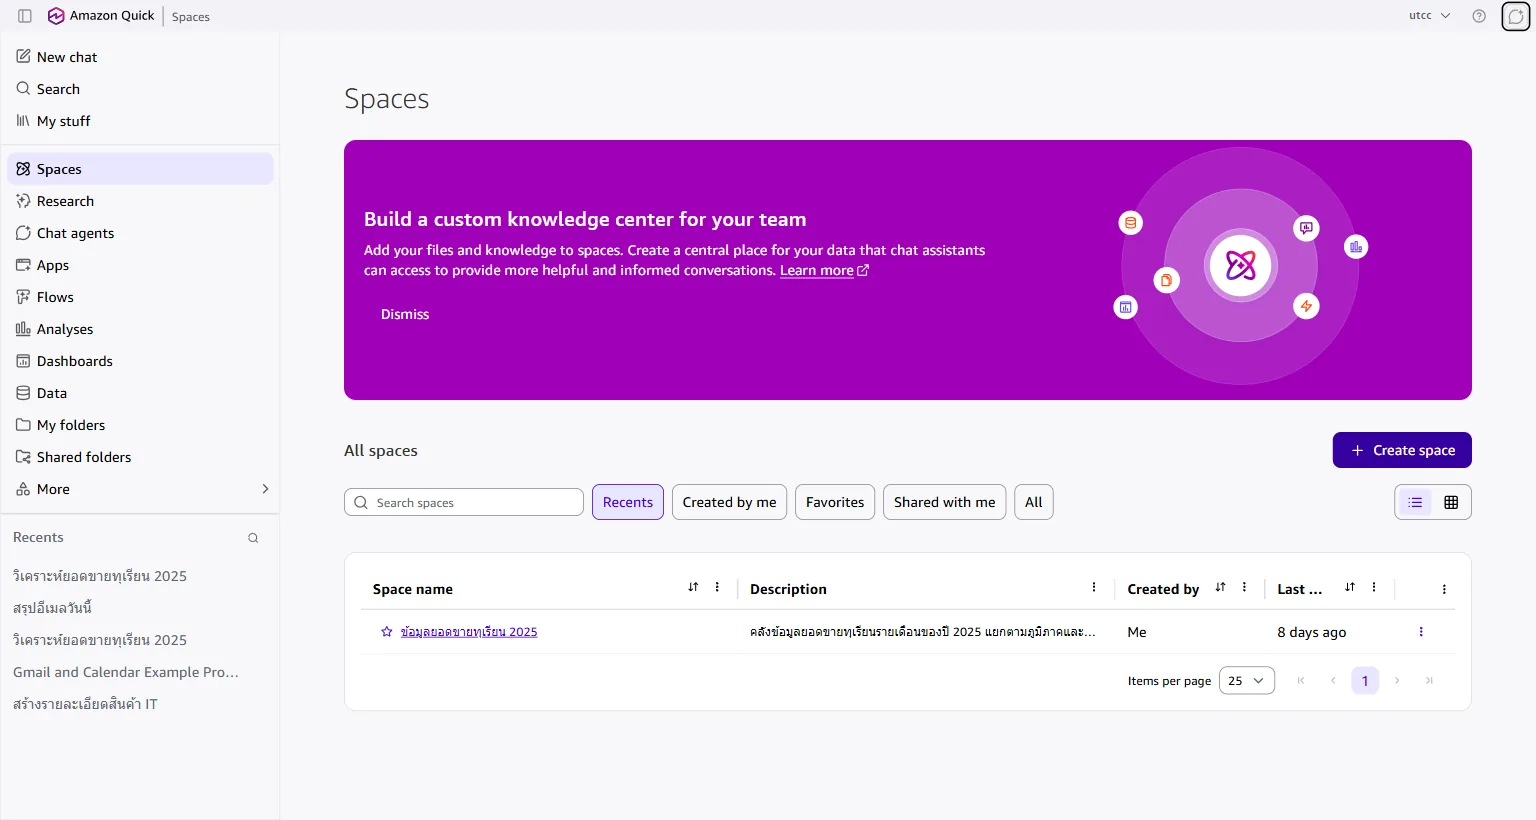Open Space name column options menu
Viewport: 1536px width, 820px height.
pyautogui.click(x=717, y=588)
